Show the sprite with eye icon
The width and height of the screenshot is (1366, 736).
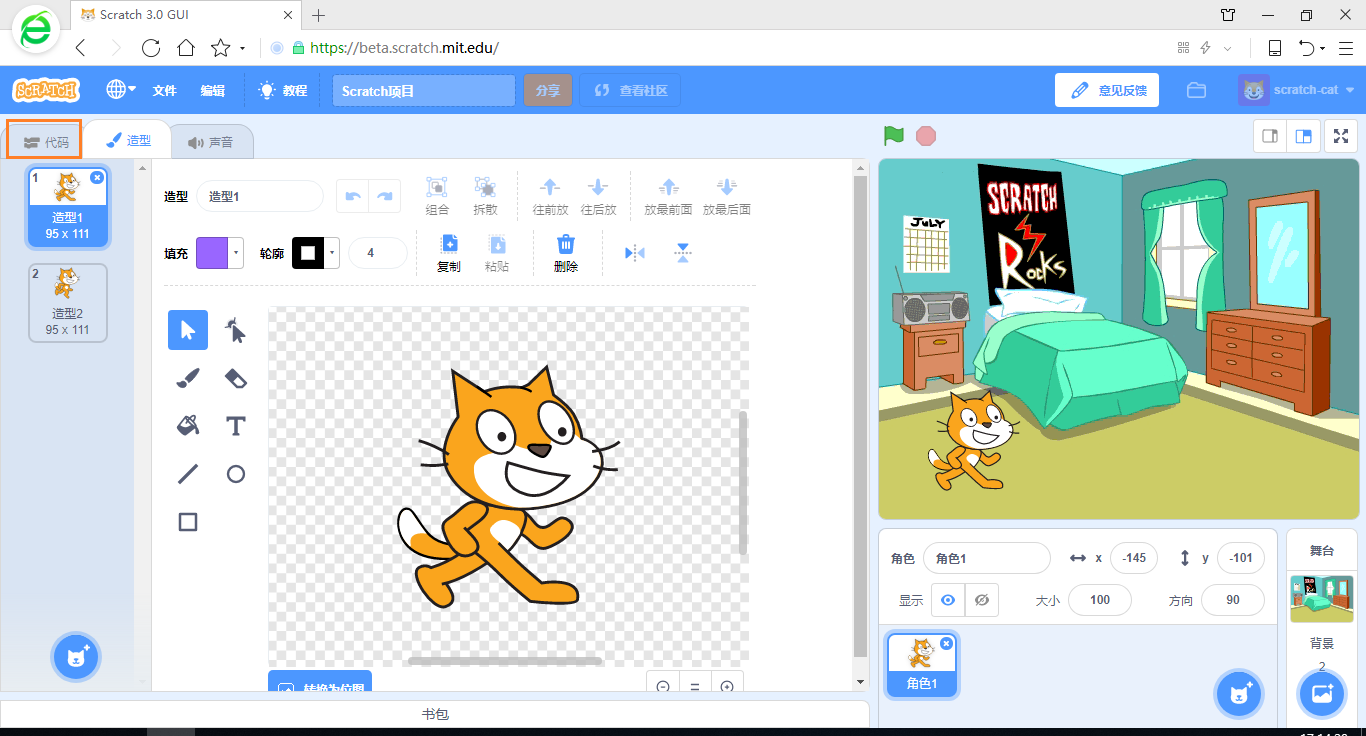pos(948,600)
